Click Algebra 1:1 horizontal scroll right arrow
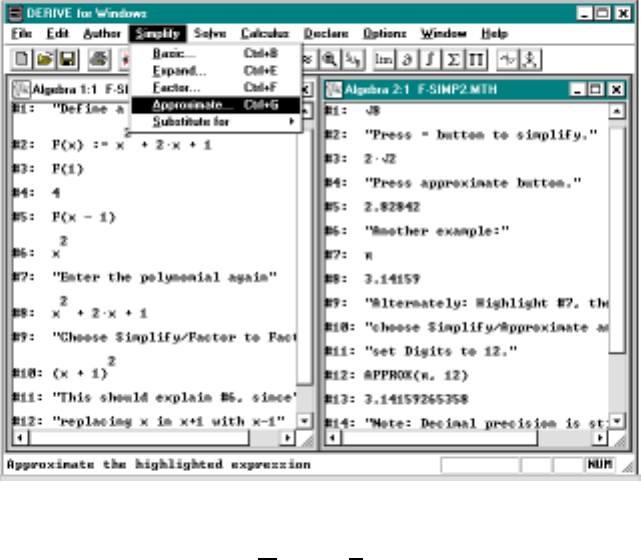The width and height of the screenshot is (641, 560). tap(287, 438)
